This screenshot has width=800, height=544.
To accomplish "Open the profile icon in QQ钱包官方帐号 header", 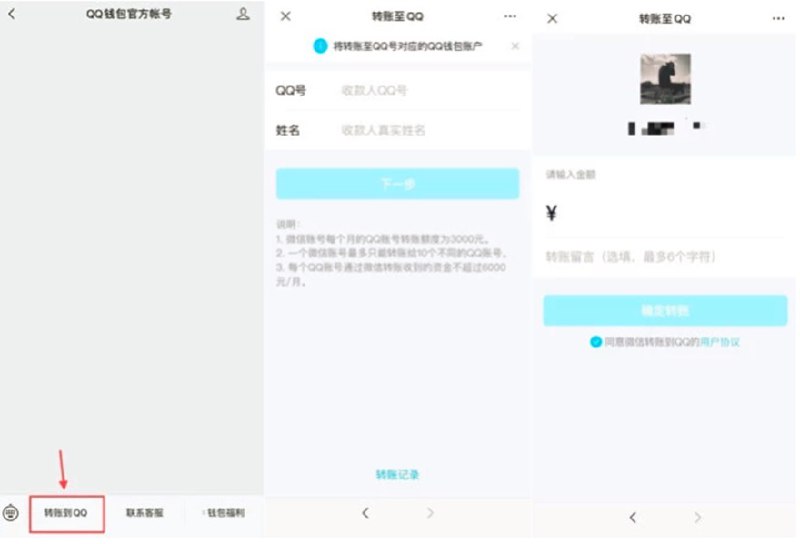I will (x=243, y=15).
